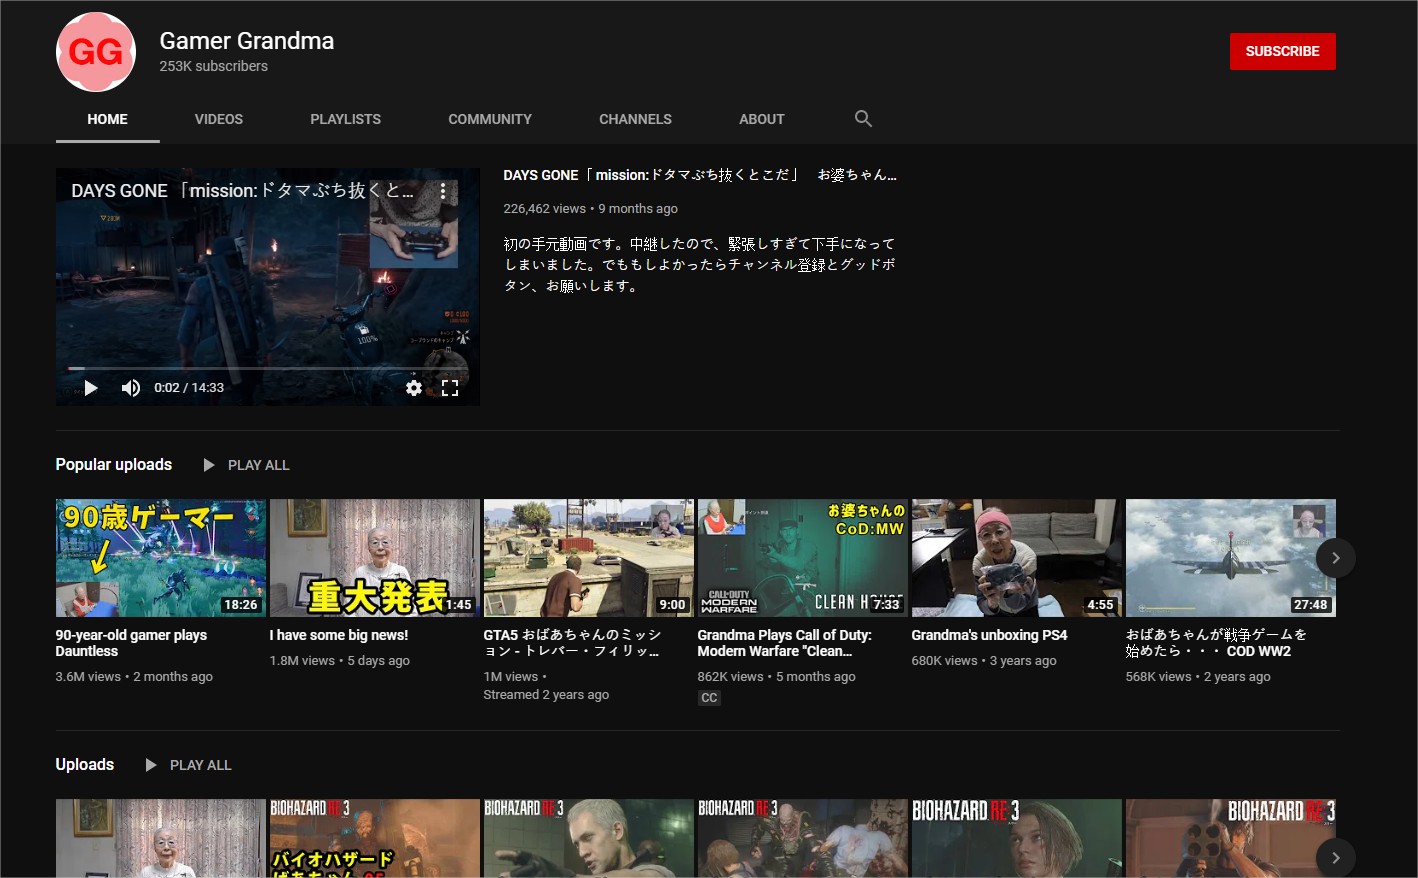Viewport: 1418px width, 878px height.
Task: Click the '862K views • 5 months ago' text
Action: coord(777,677)
